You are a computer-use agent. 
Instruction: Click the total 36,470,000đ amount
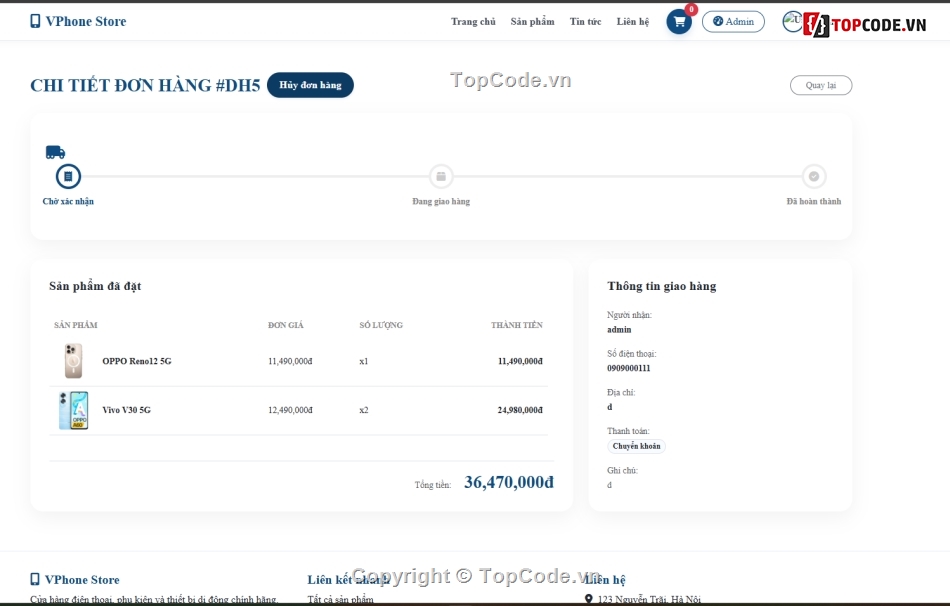[x=509, y=482]
